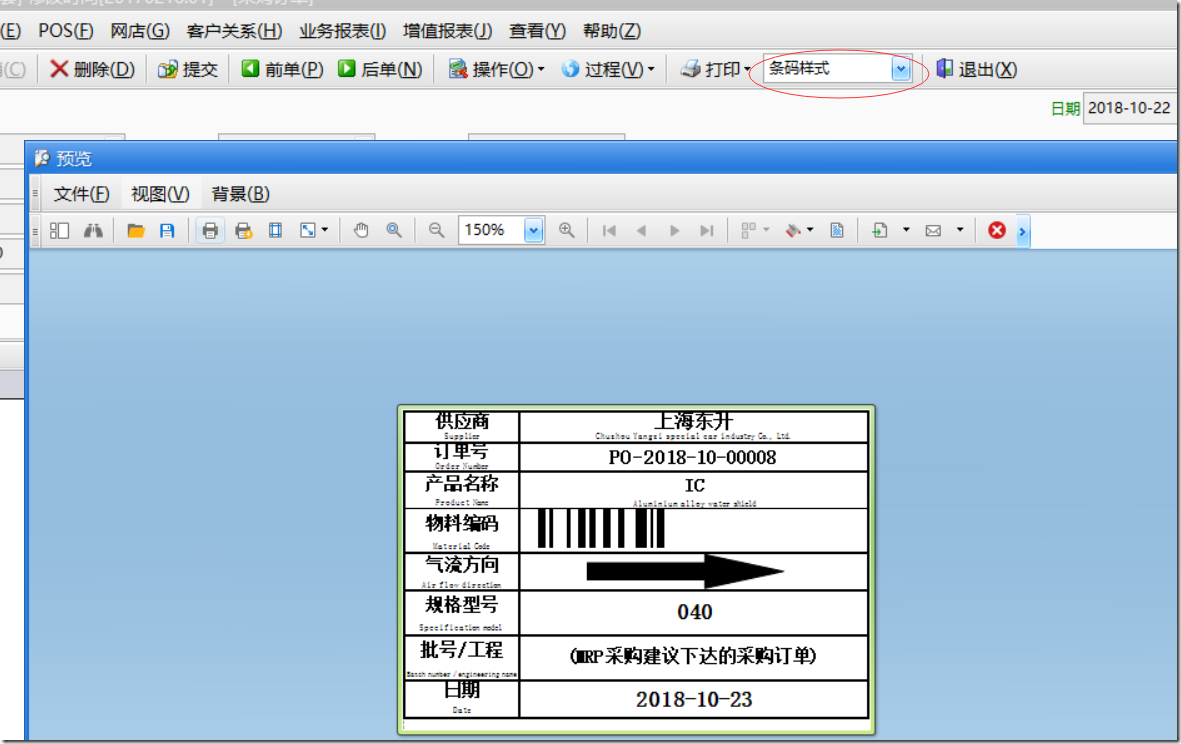Click the supplier name 上海东升
1181x744 pixels.
pyautogui.click(x=693, y=421)
